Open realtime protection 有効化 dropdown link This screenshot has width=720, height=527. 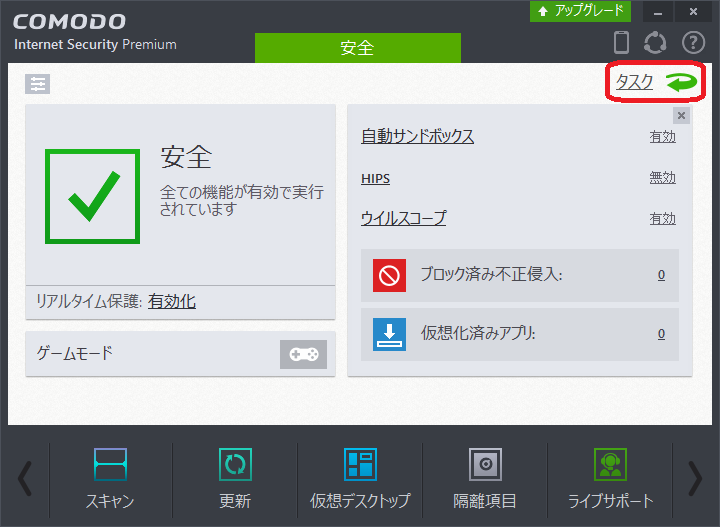[172, 302]
